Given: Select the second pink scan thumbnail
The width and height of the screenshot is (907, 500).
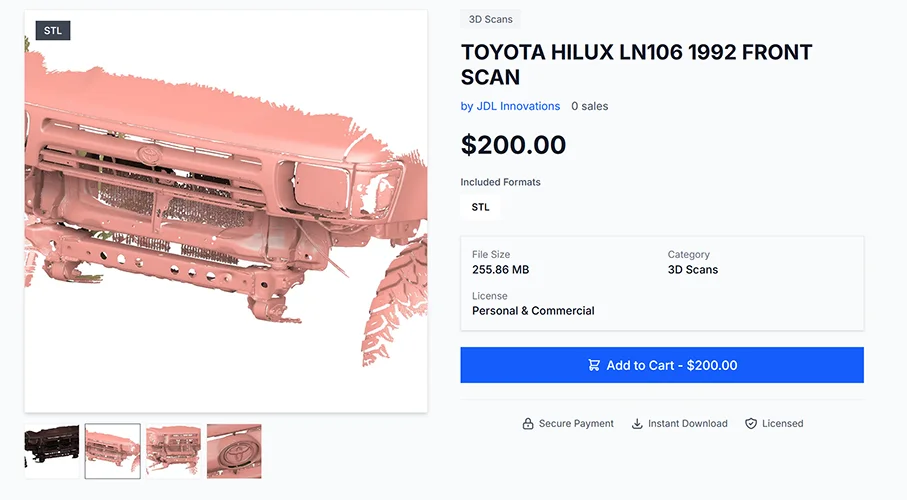Looking at the screenshot, I should pos(113,451).
